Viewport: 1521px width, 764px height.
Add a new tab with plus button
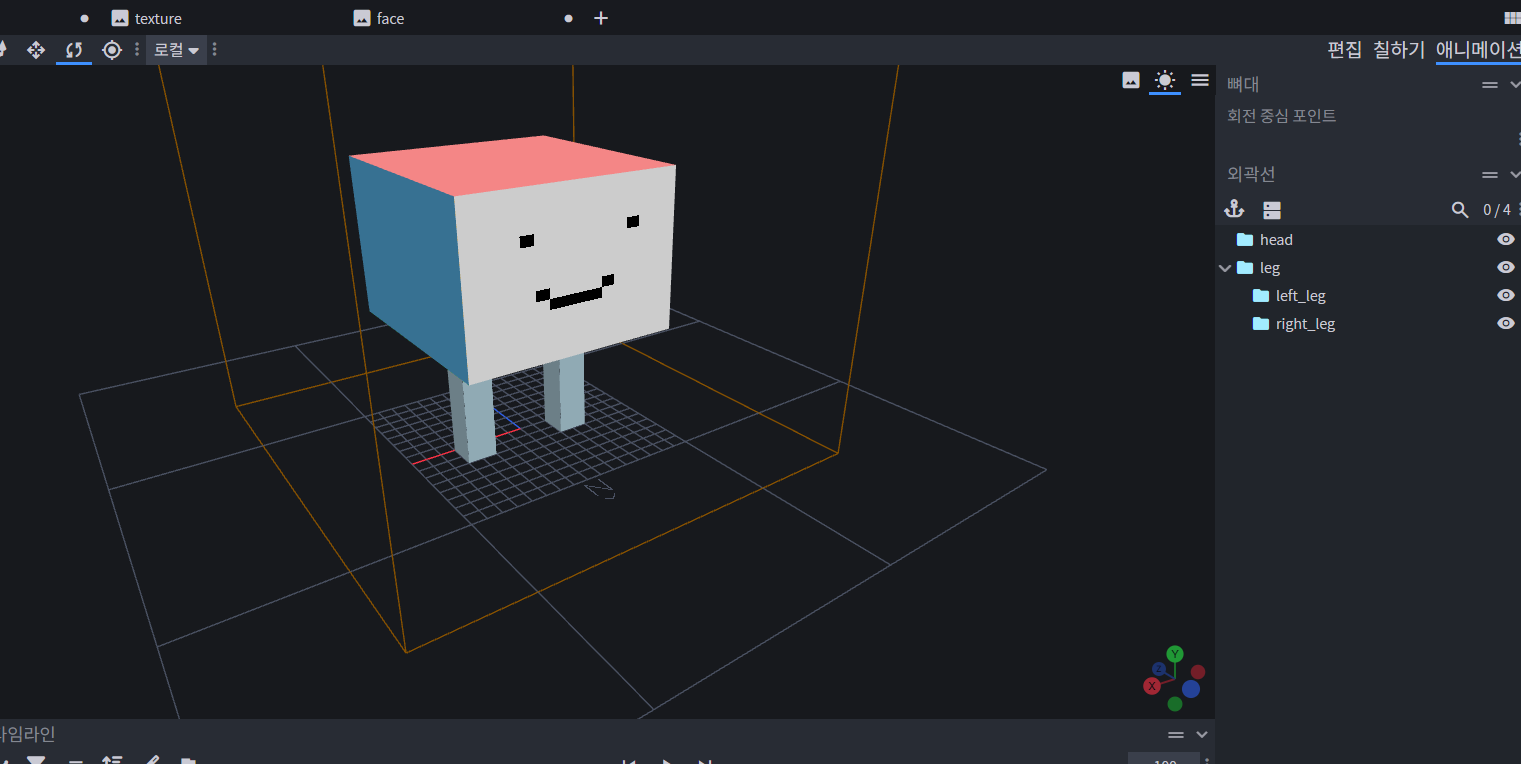click(x=601, y=18)
